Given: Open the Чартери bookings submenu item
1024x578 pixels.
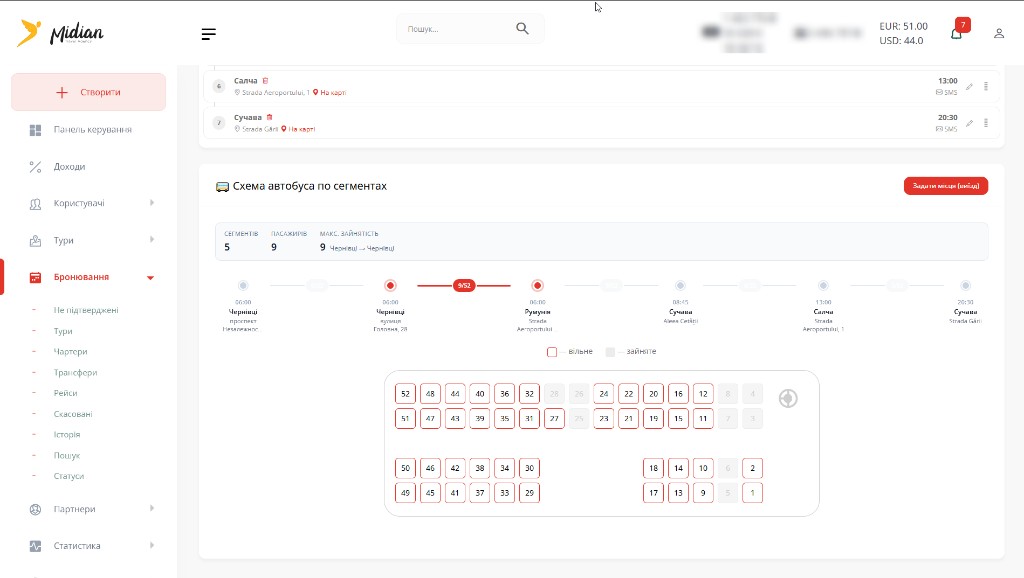Looking at the screenshot, I should tap(71, 351).
